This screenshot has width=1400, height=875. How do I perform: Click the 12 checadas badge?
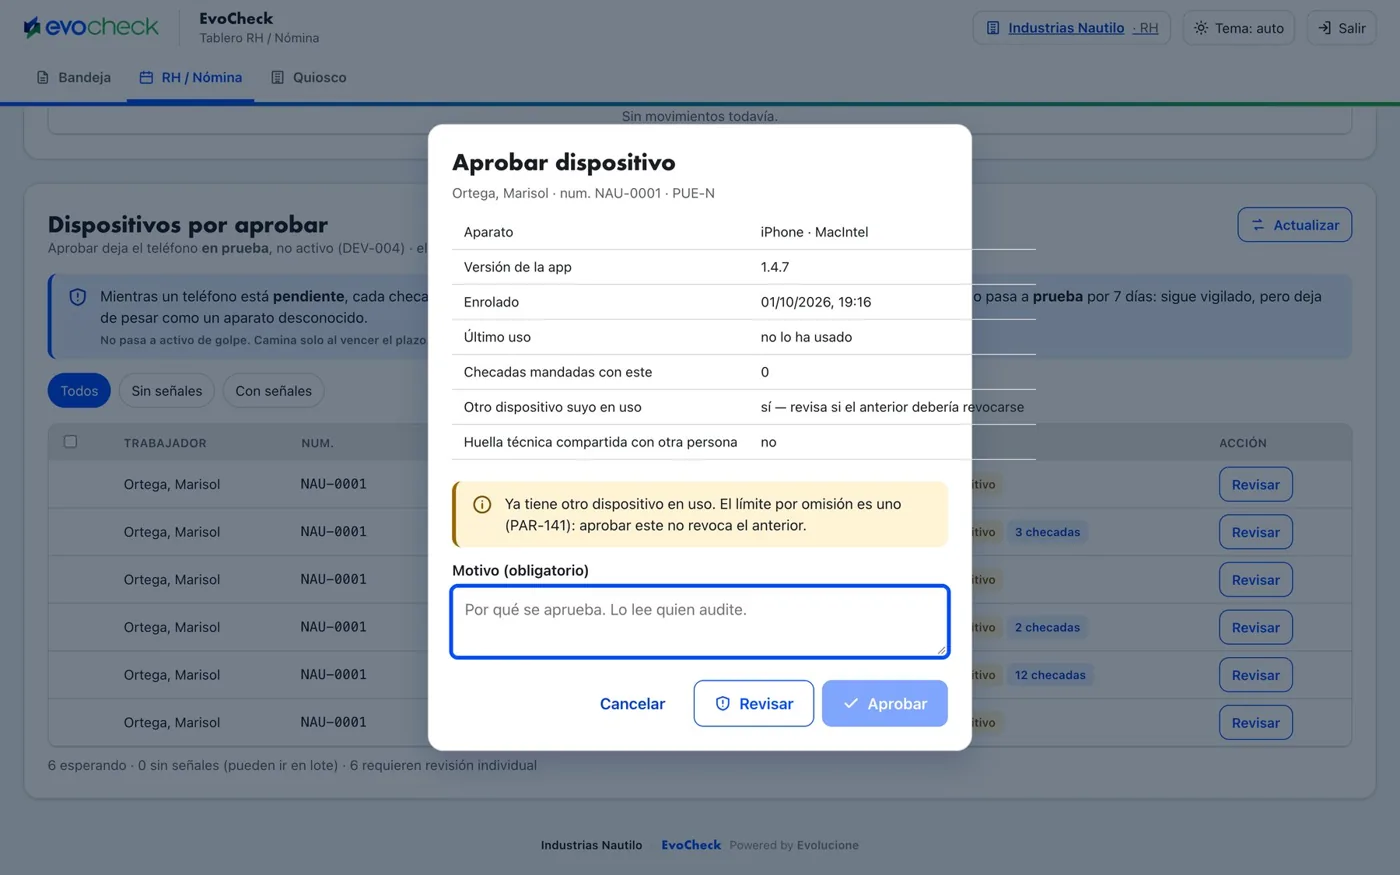[1050, 675]
